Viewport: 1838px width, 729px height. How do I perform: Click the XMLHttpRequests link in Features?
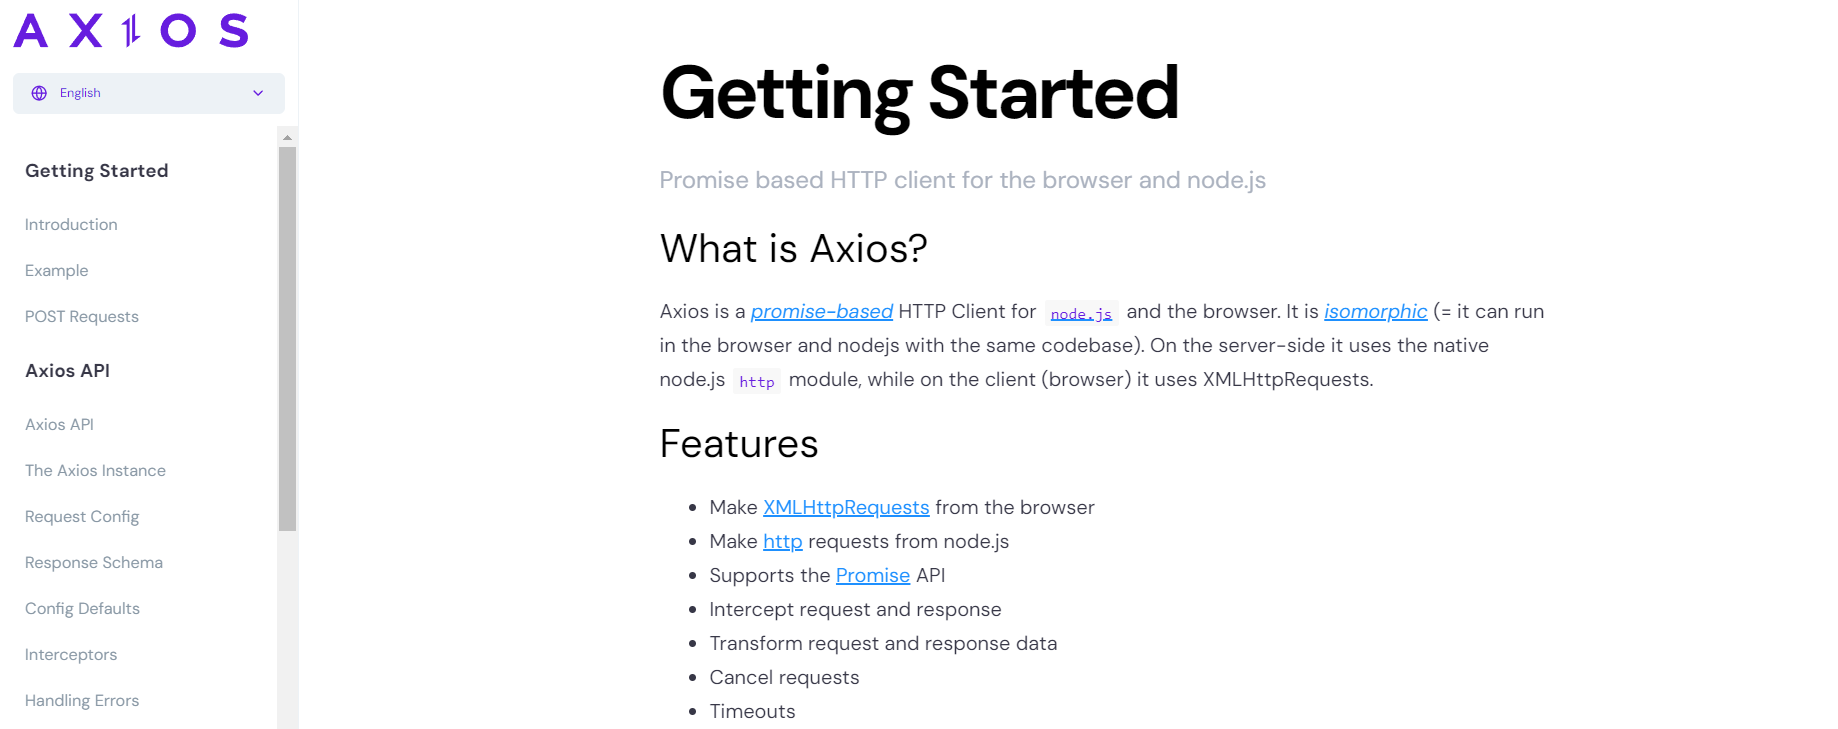pyautogui.click(x=846, y=507)
